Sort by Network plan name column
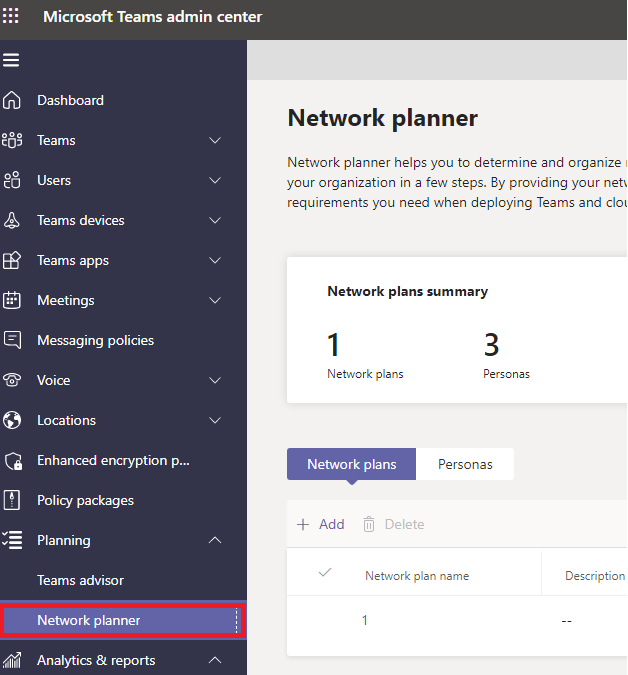This screenshot has height=675, width=628. [417, 576]
